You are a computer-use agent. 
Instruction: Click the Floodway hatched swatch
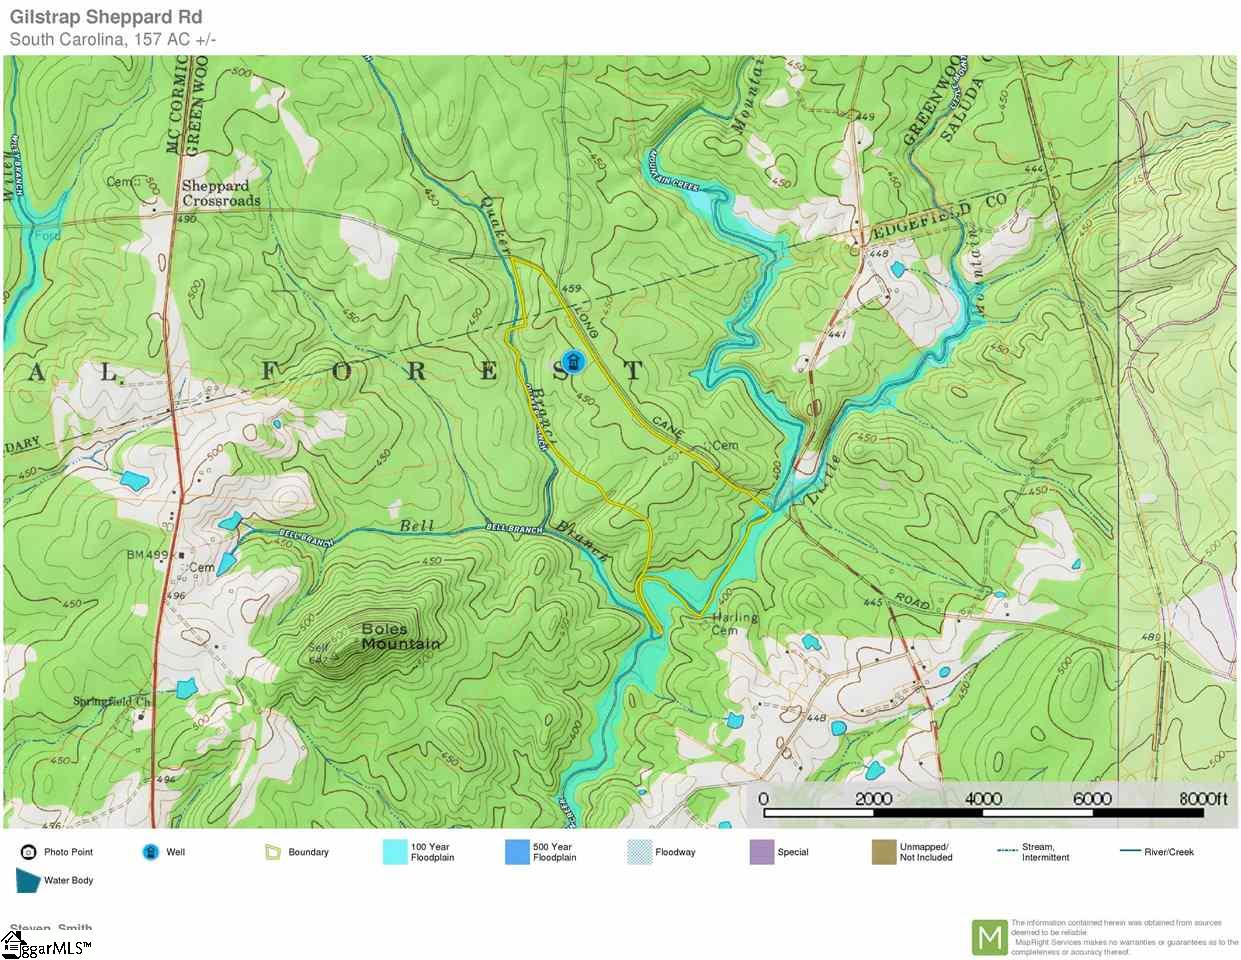640,852
